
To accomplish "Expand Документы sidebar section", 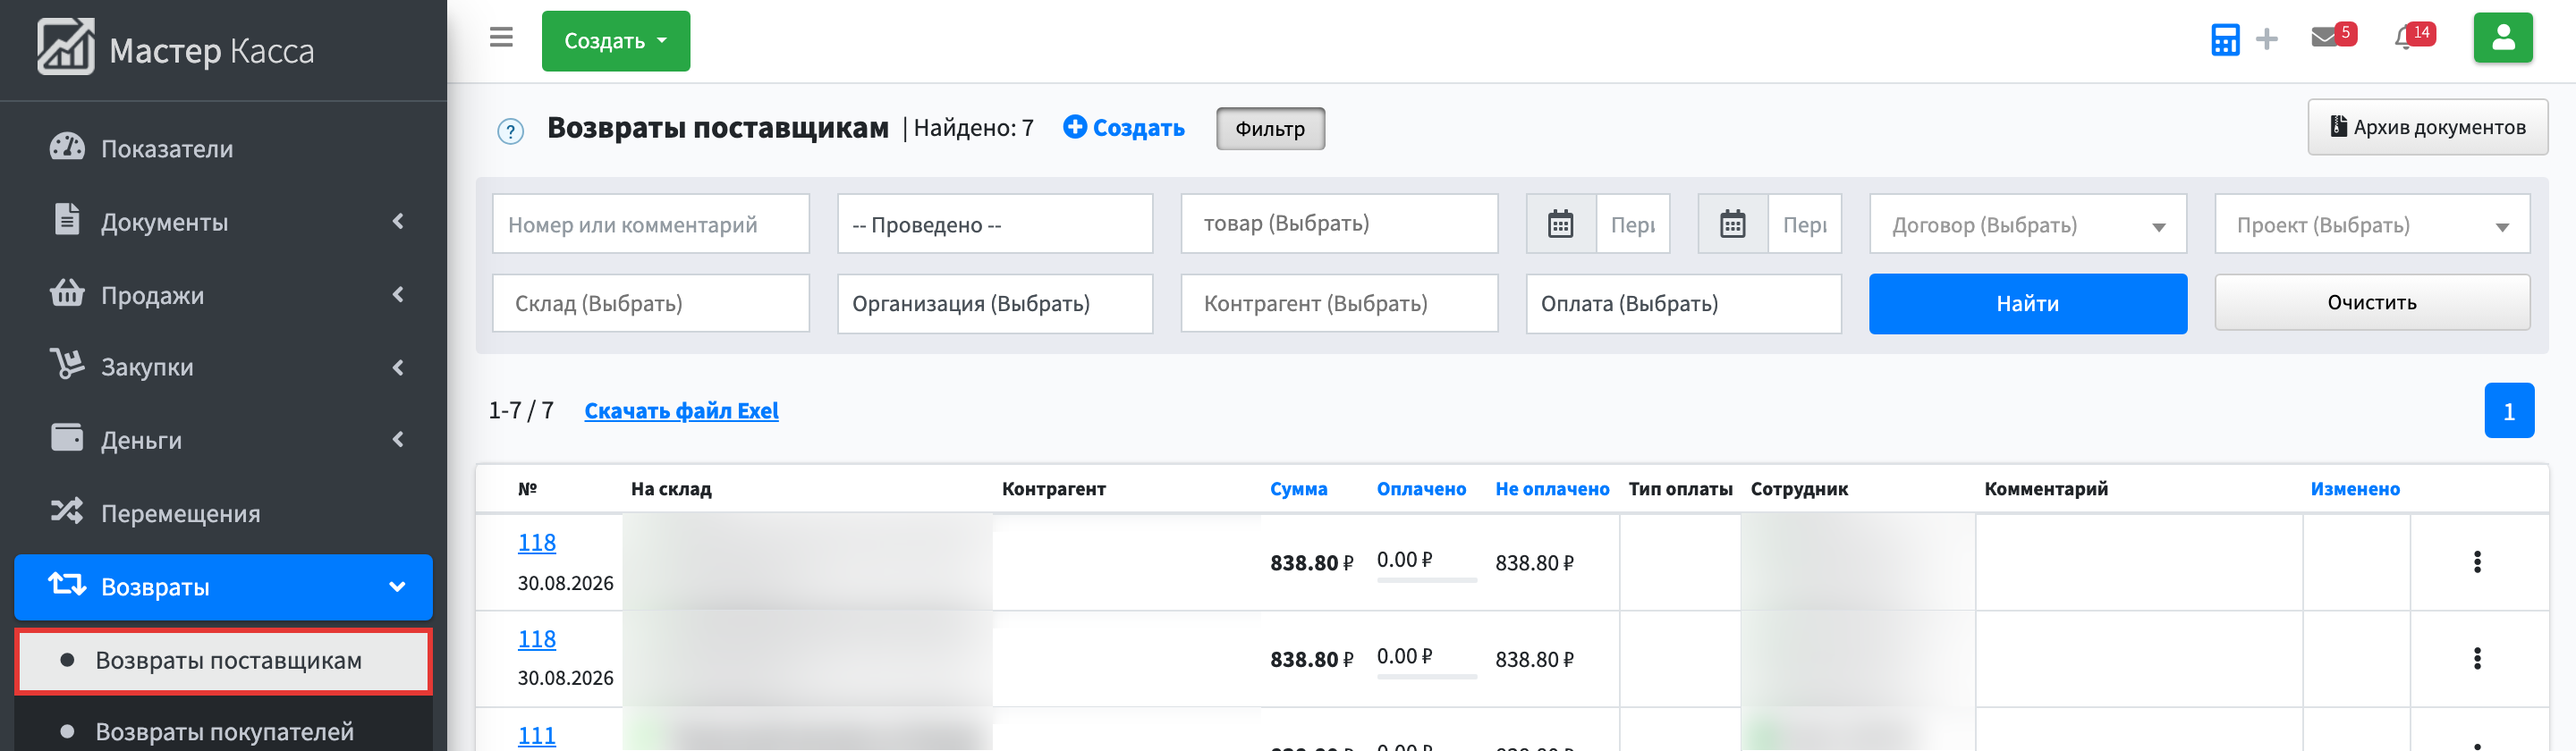I will [223, 221].
